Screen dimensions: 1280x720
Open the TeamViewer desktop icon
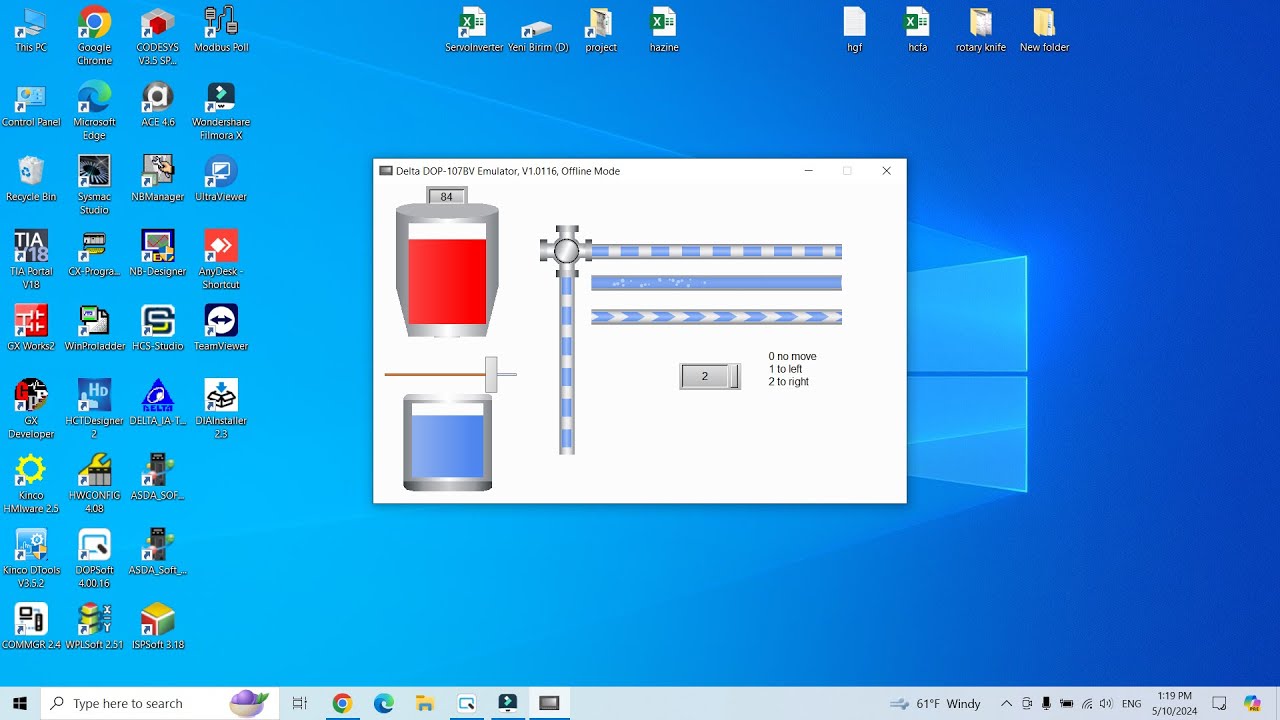click(221, 328)
